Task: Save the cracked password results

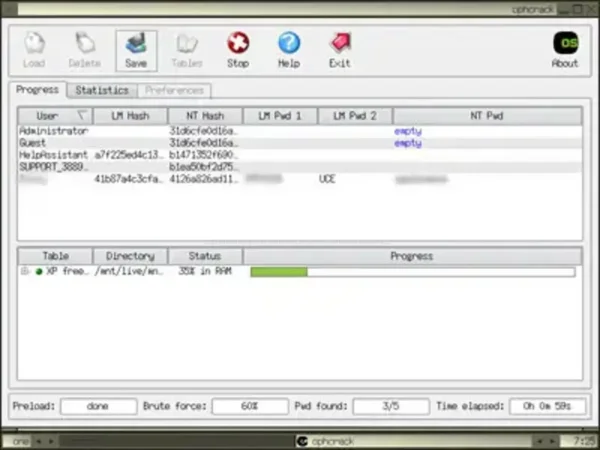Action: 136,51
